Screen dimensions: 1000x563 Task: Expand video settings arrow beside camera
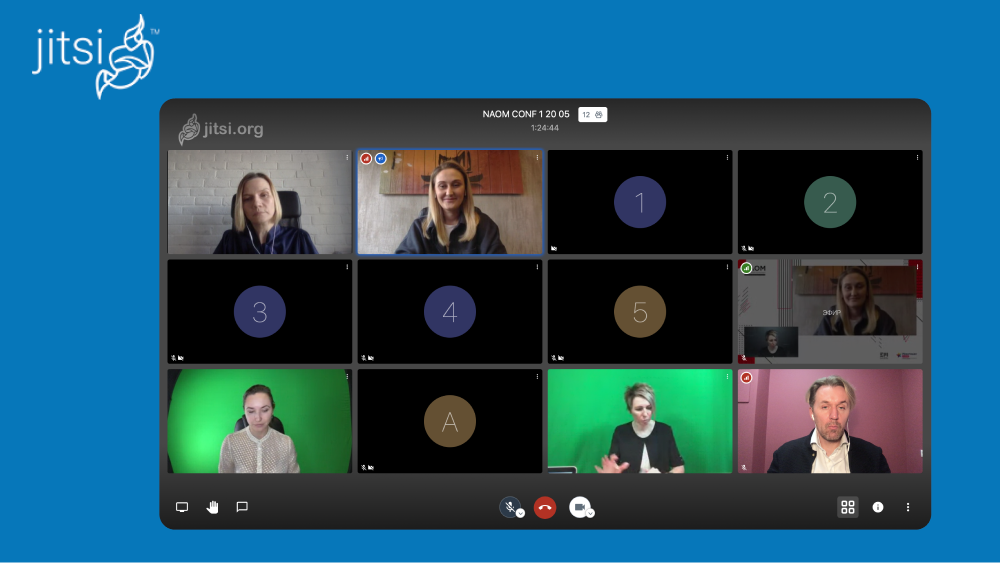(x=591, y=513)
